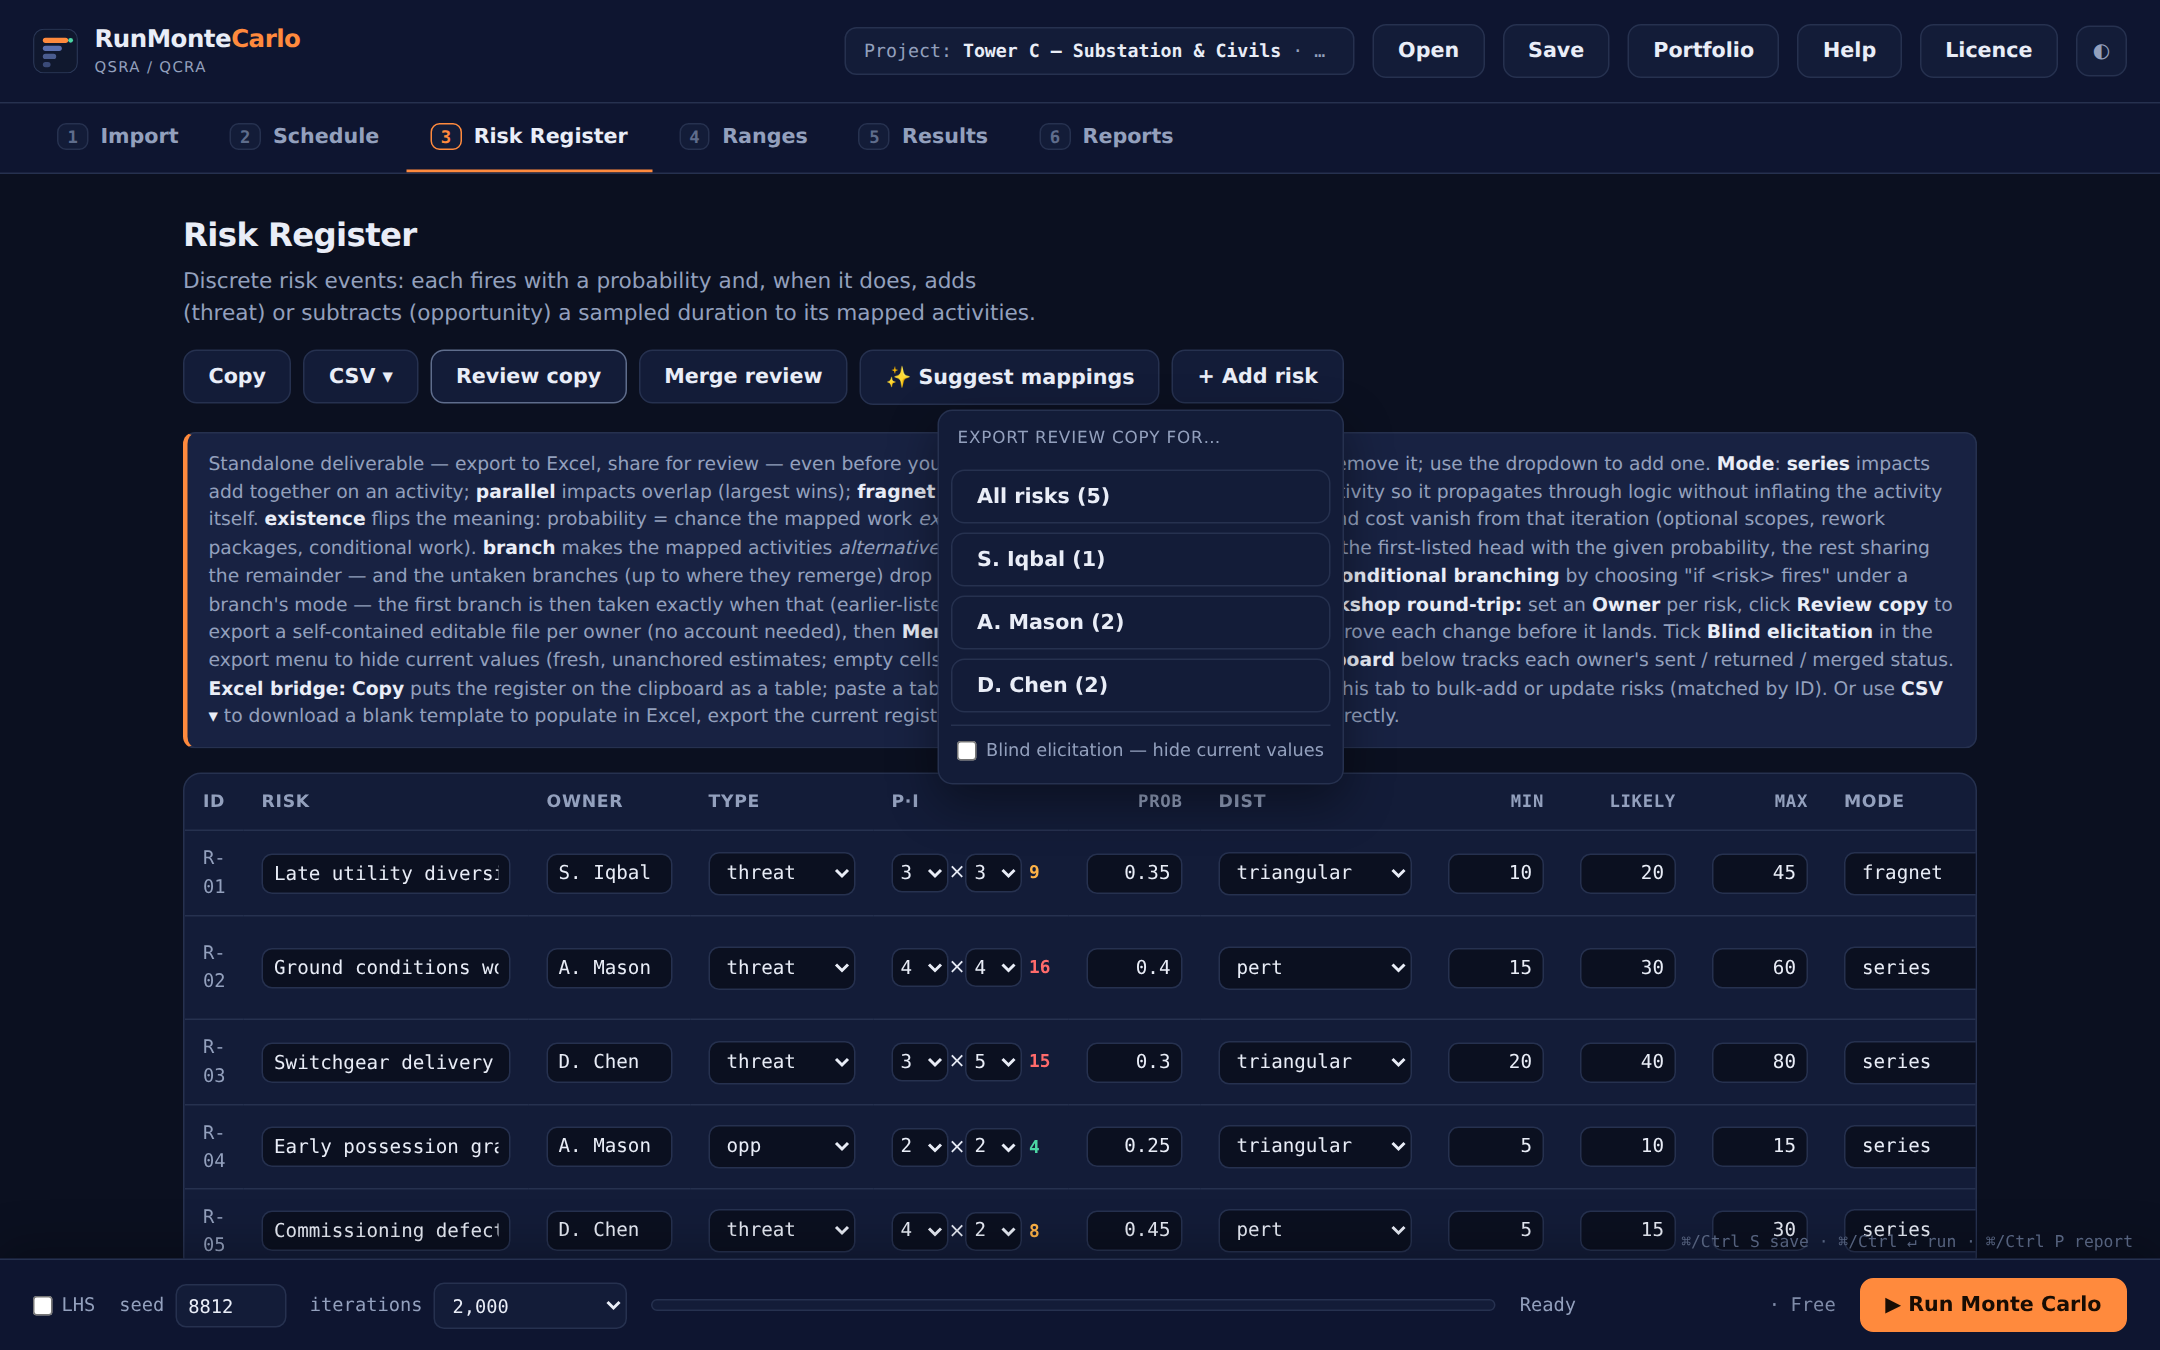The width and height of the screenshot is (2160, 1350).
Task: Edit R-01 probability 0.35 field
Action: [1135, 873]
